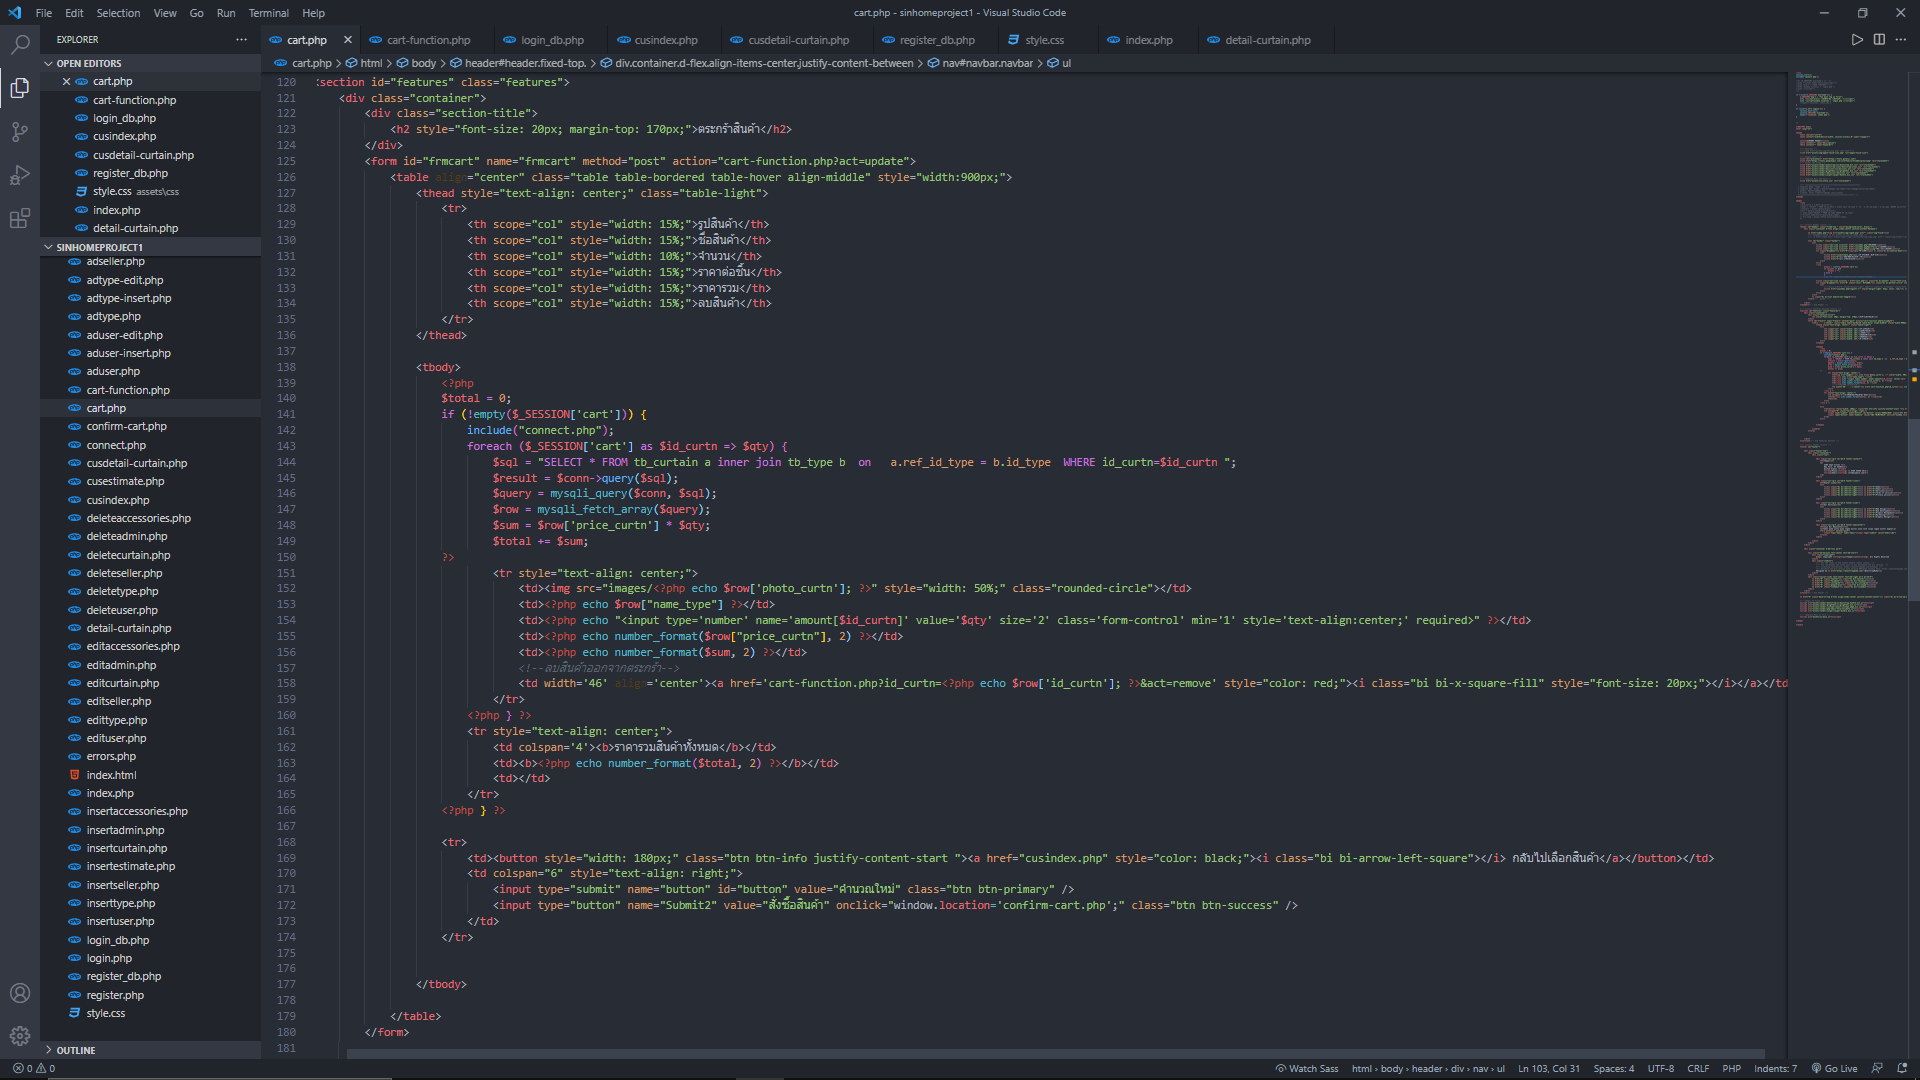Collapse the SINHOMEPROJECT1 folder section
The height and width of the screenshot is (1080, 1920).
(x=99, y=247)
